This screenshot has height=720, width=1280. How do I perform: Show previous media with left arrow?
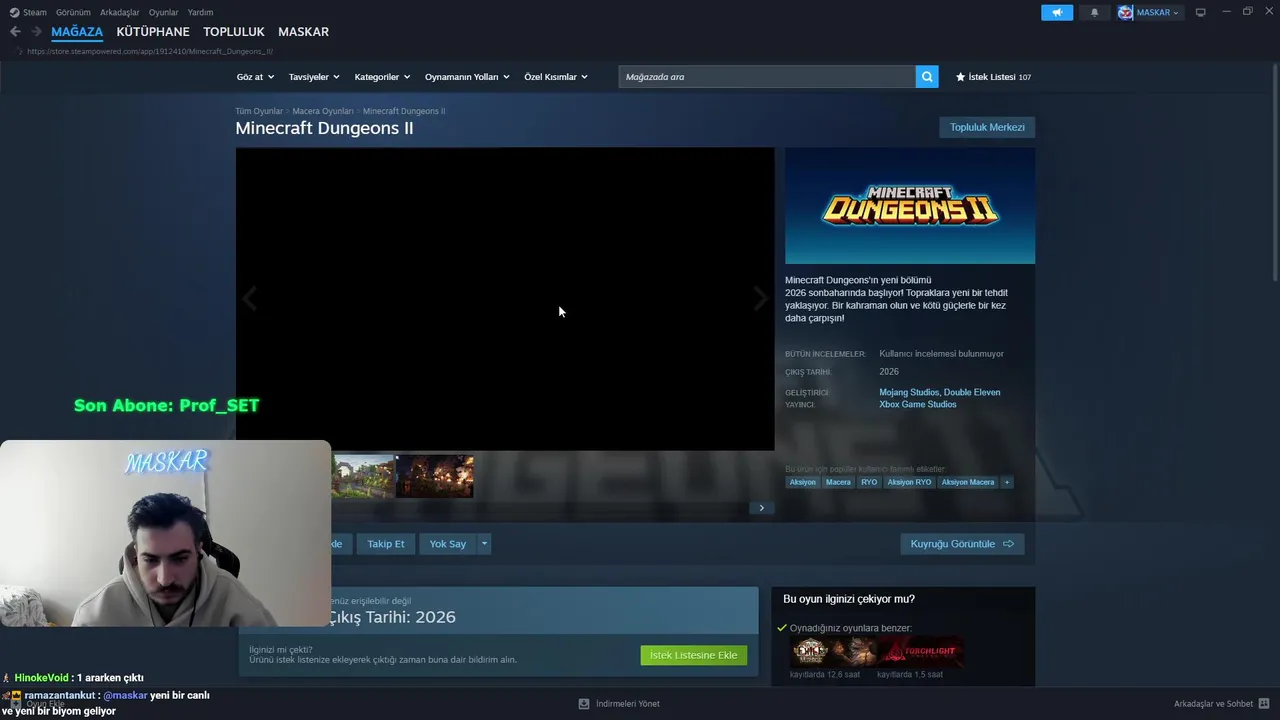pos(250,298)
